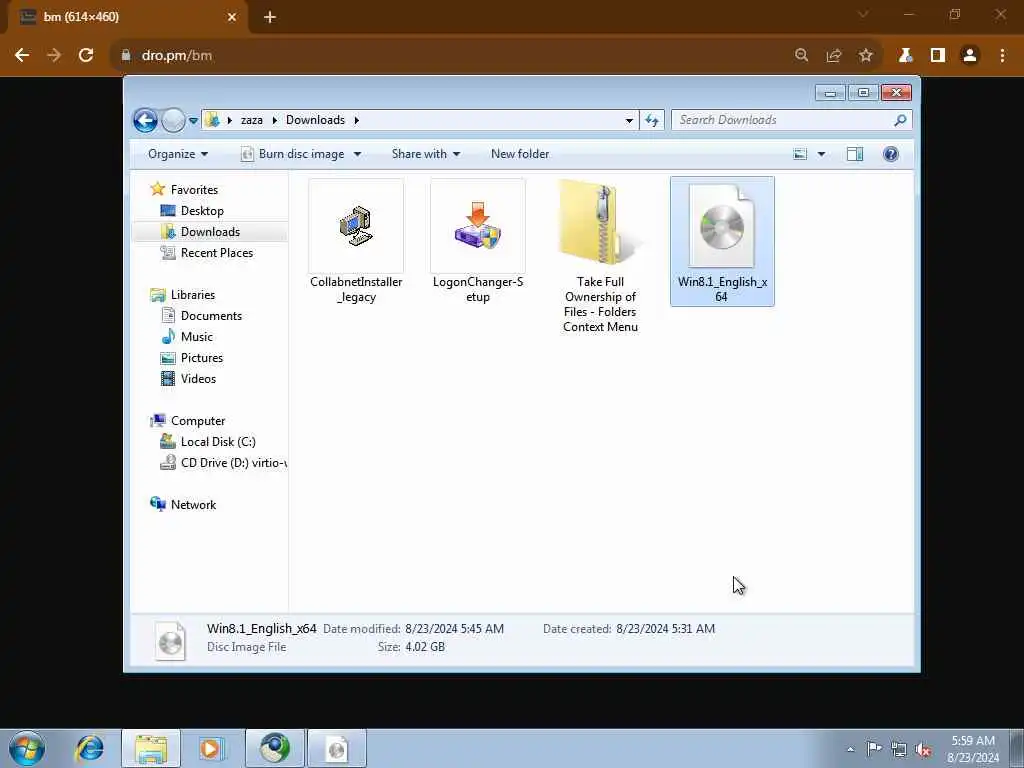
Task: Toggle the browser side panel
Action: (x=938, y=56)
